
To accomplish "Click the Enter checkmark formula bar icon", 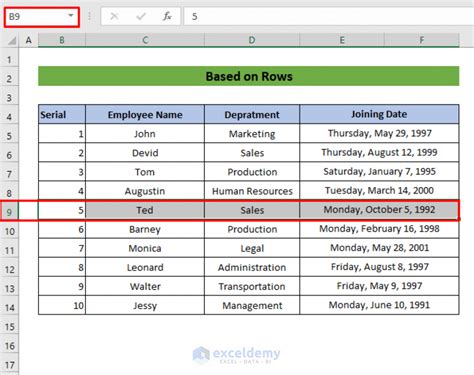I will click(141, 16).
